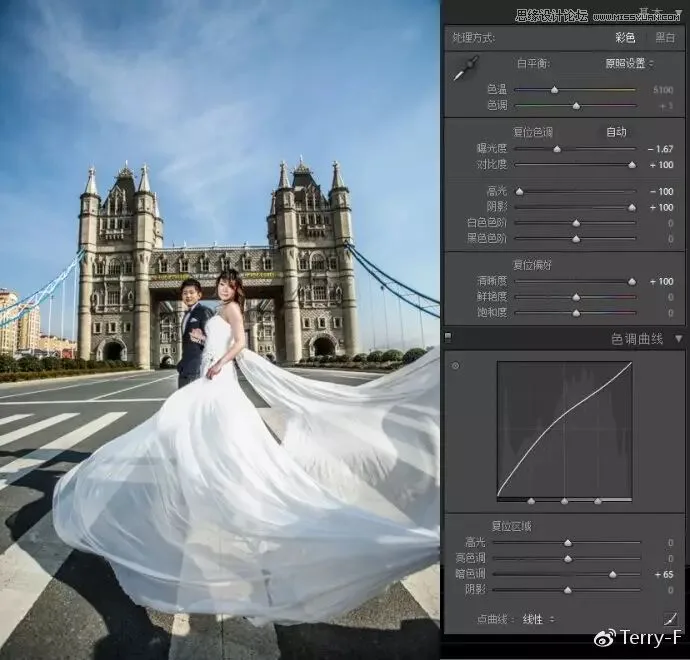Click the 暗色调 darks slider handle
Screen dimensions: 690x660
click(x=612, y=575)
